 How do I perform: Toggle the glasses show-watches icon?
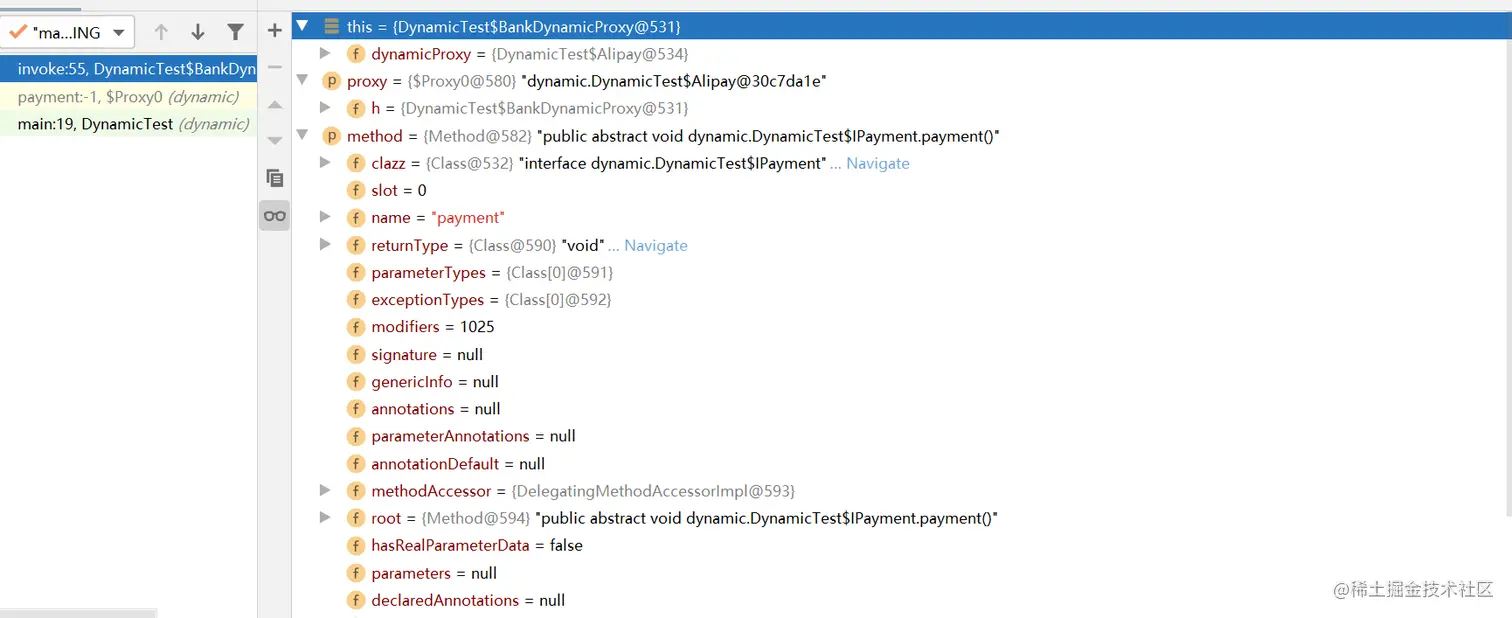click(275, 216)
